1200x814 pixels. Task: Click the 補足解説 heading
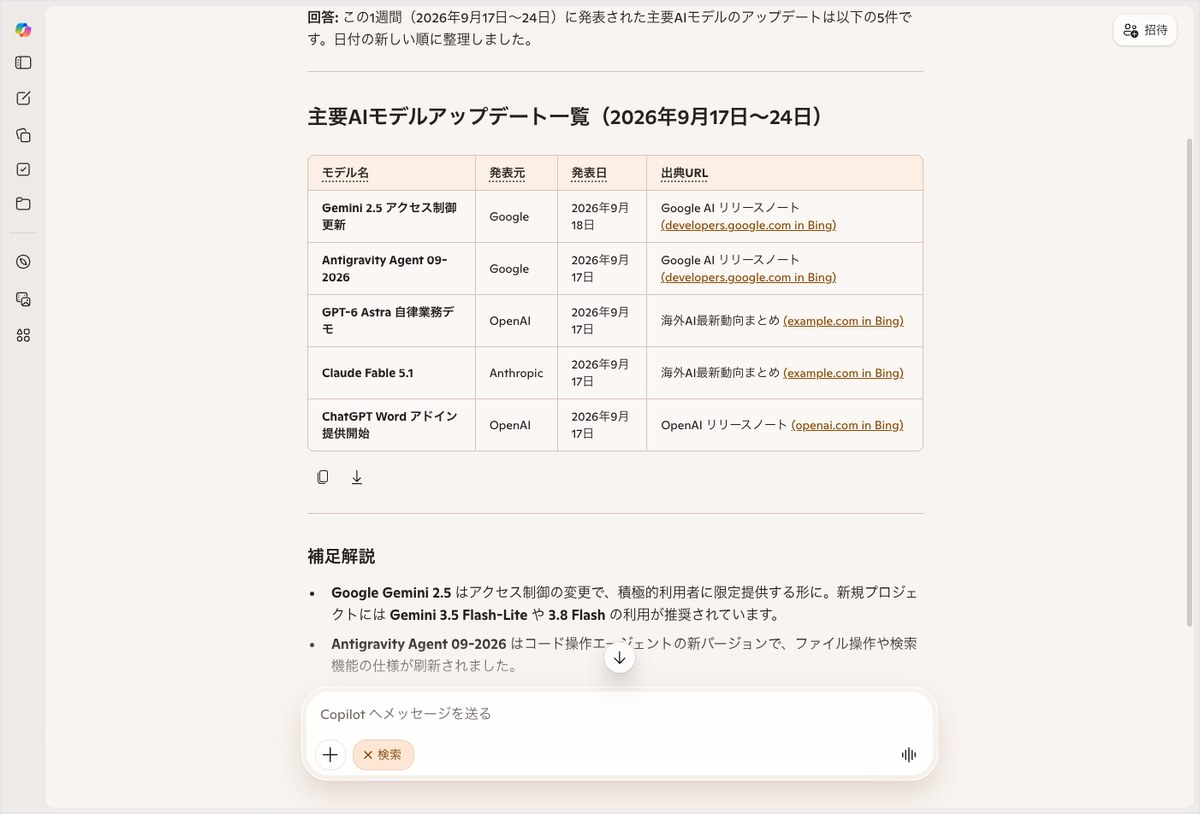(341, 556)
